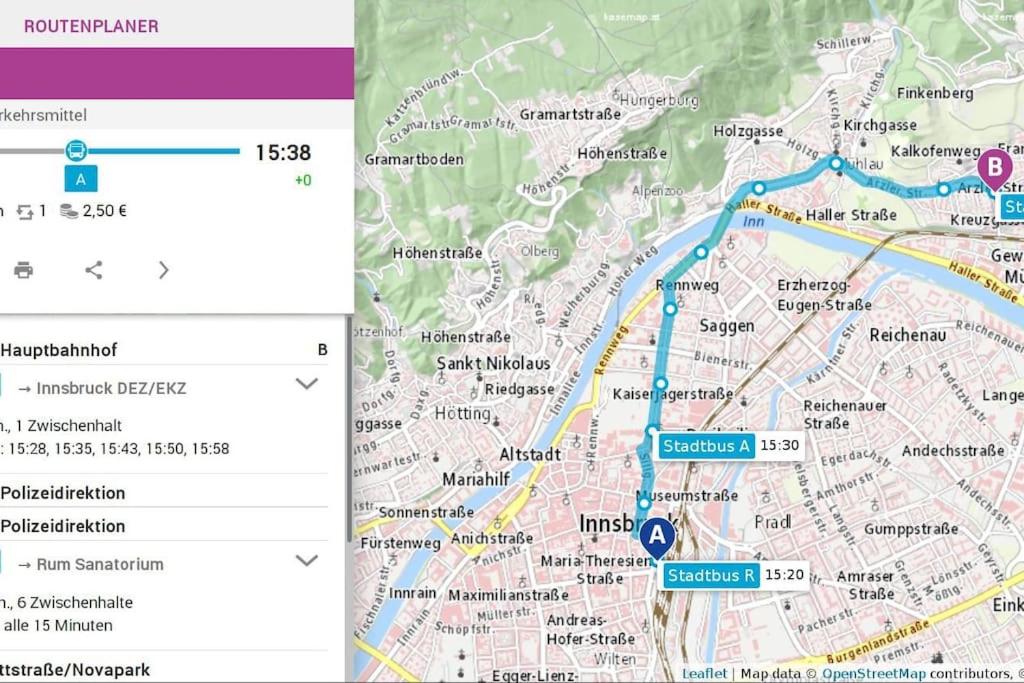Image resolution: width=1024 pixels, height=683 pixels.
Task: Open the ROUTENPLANER heading tab
Action: (x=91, y=26)
